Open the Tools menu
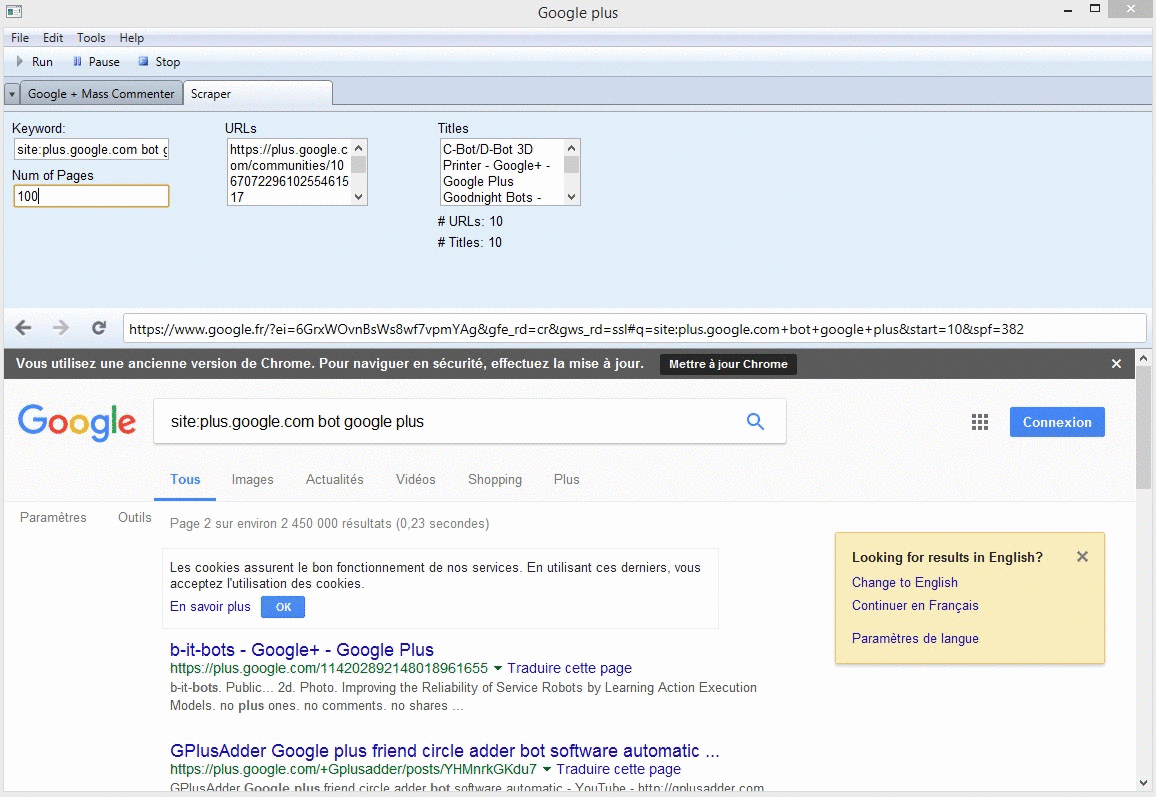 pos(91,38)
